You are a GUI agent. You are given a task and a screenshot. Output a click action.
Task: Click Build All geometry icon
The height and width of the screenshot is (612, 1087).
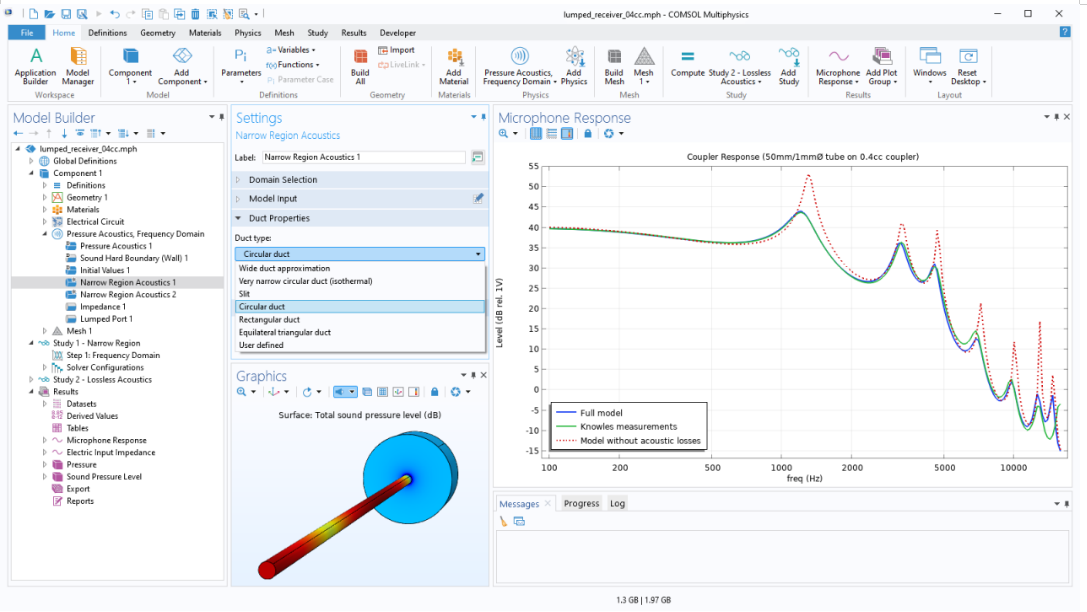pyautogui.click(x=360, y=57)
